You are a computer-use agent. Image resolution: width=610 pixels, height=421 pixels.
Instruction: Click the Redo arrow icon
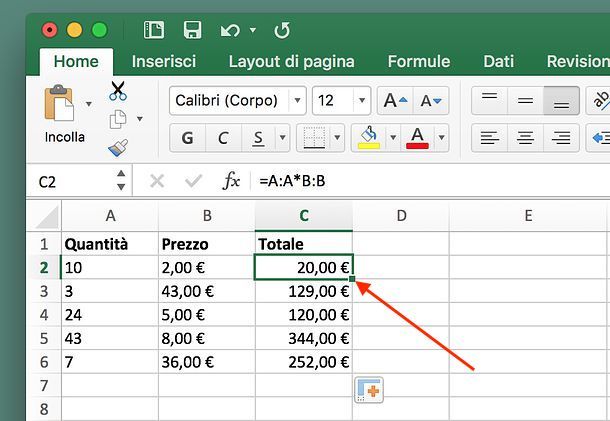282,30
